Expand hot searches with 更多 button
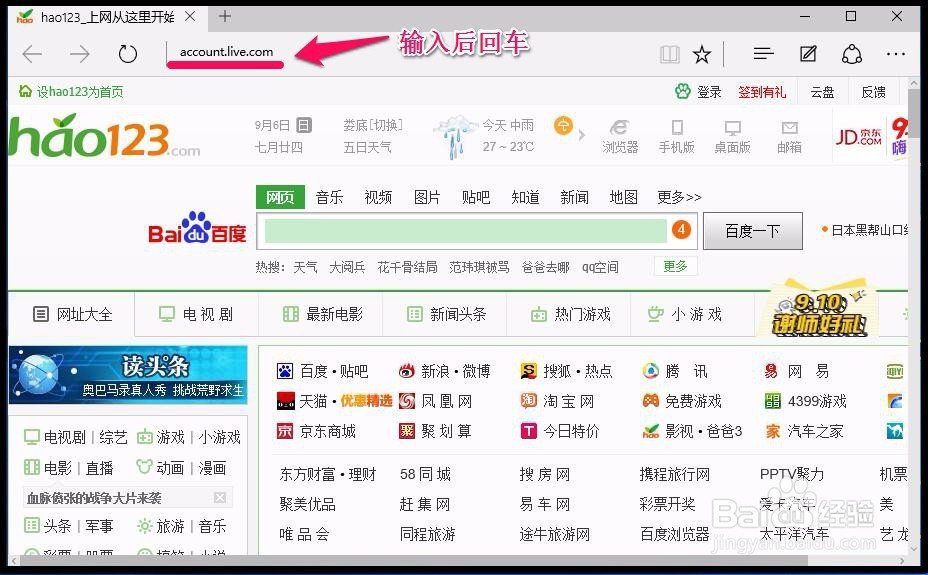 675,266
